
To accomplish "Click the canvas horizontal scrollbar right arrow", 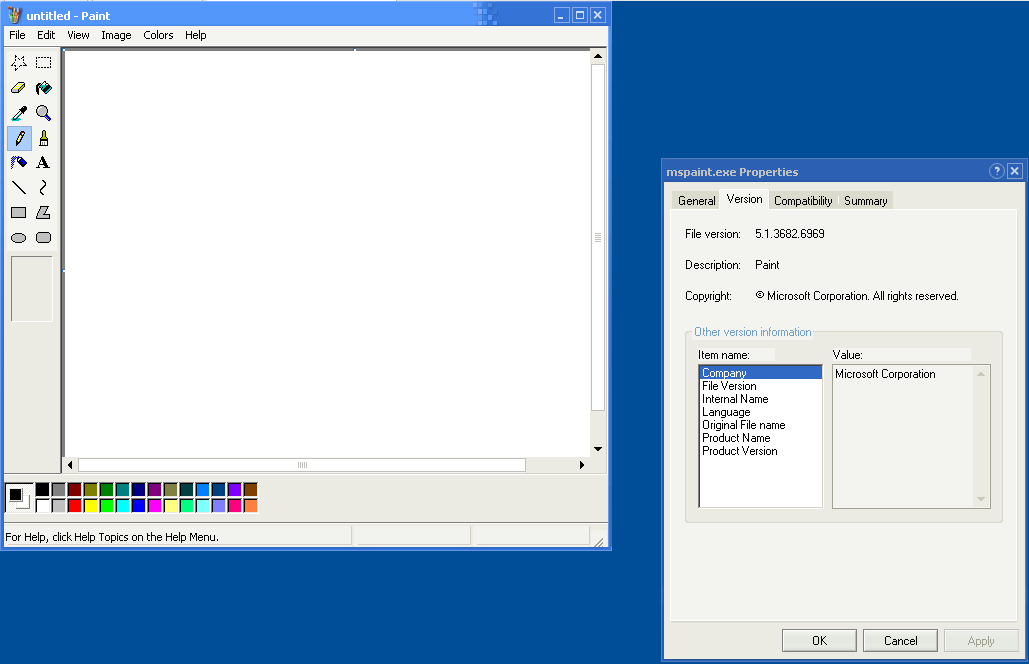I will (581, 465).
